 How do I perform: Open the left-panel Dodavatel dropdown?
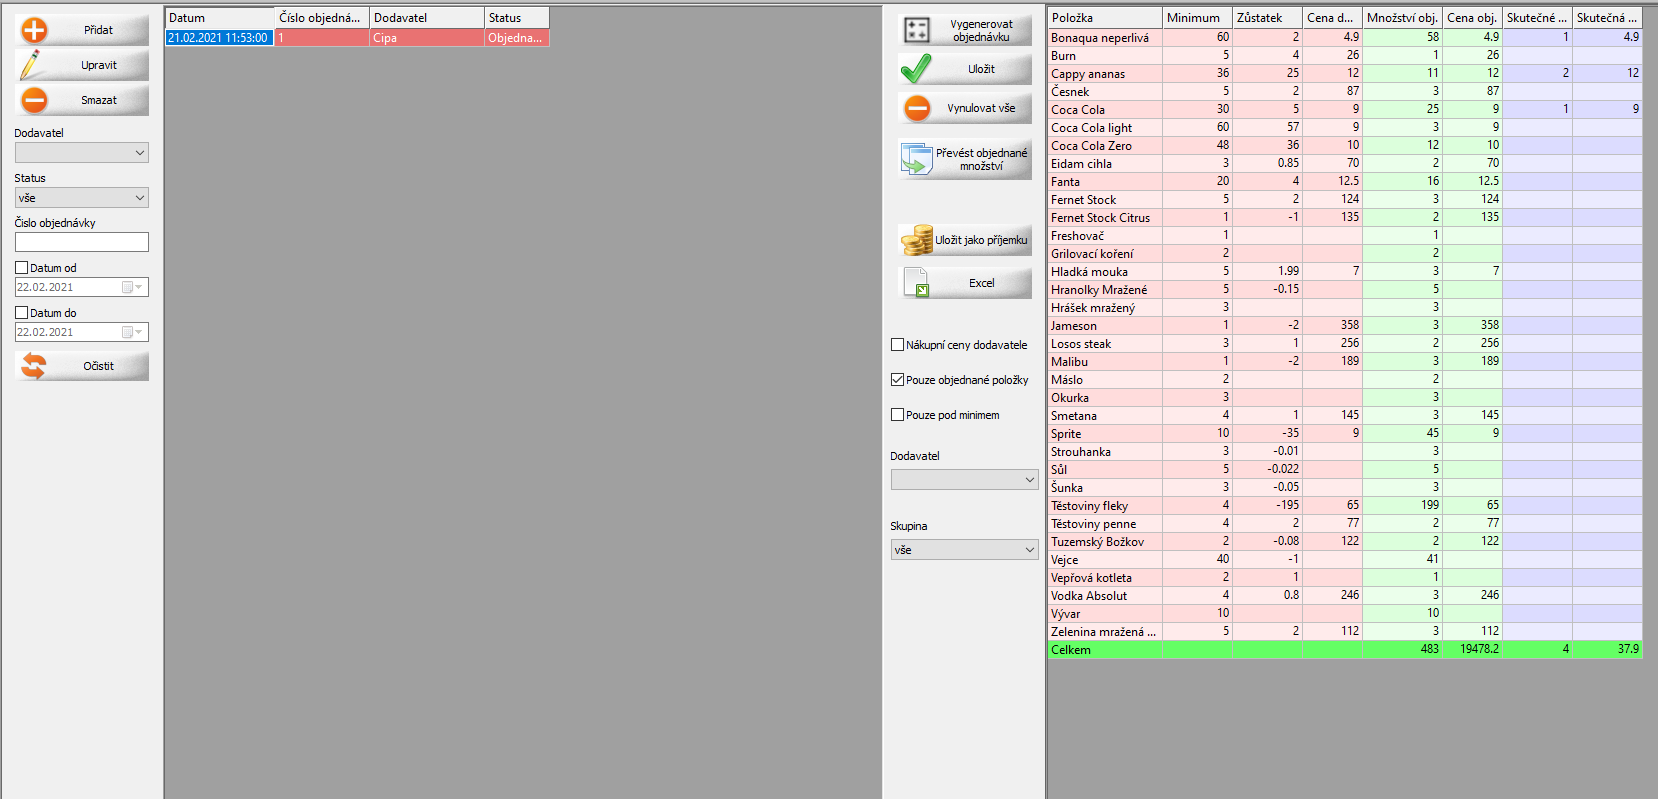coord(82,153)
